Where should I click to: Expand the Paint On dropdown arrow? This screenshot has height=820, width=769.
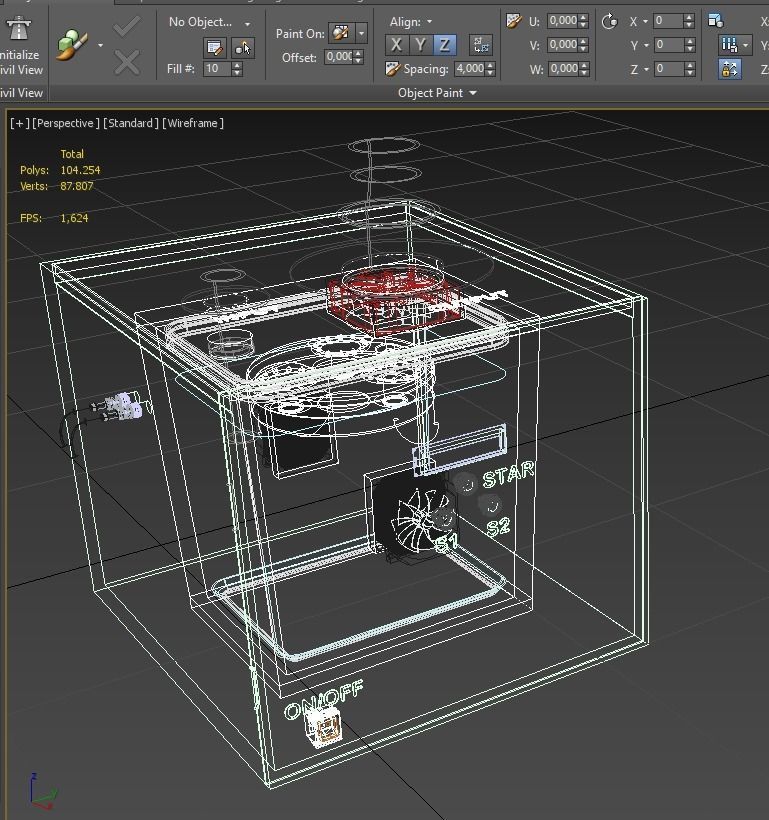coord(361,33)
